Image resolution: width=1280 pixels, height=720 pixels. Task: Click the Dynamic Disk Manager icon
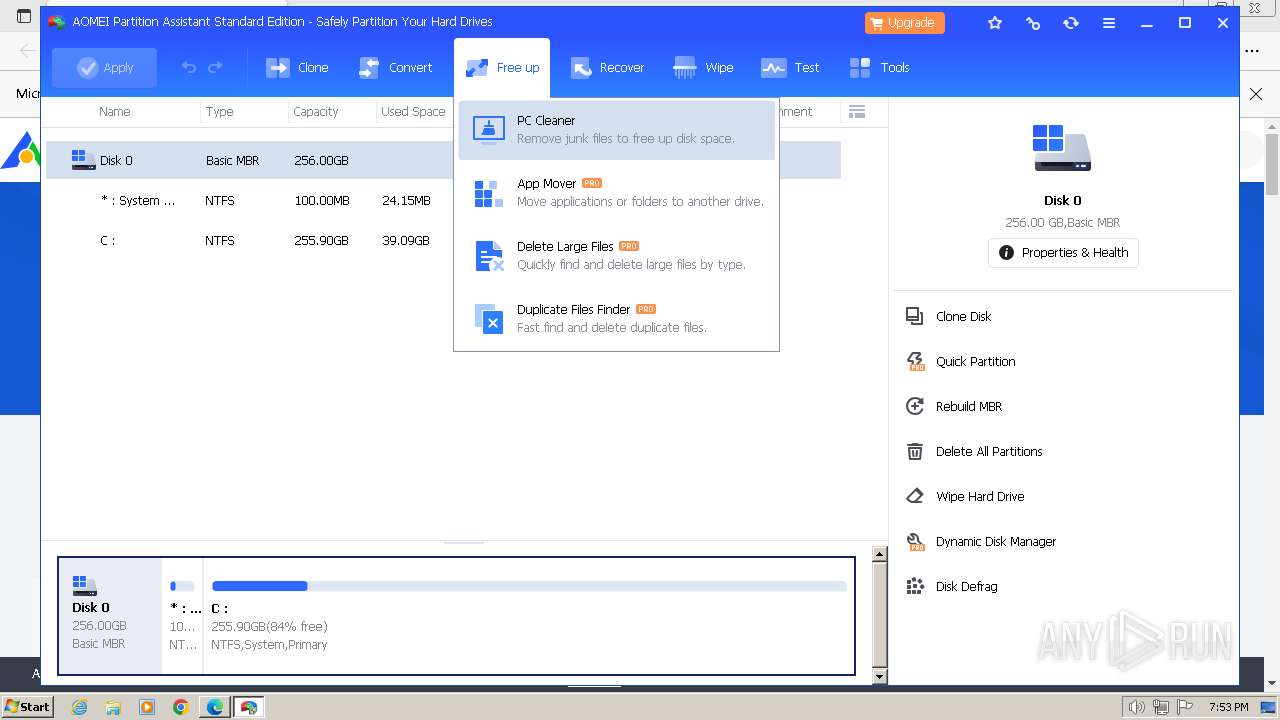[915, 541]
